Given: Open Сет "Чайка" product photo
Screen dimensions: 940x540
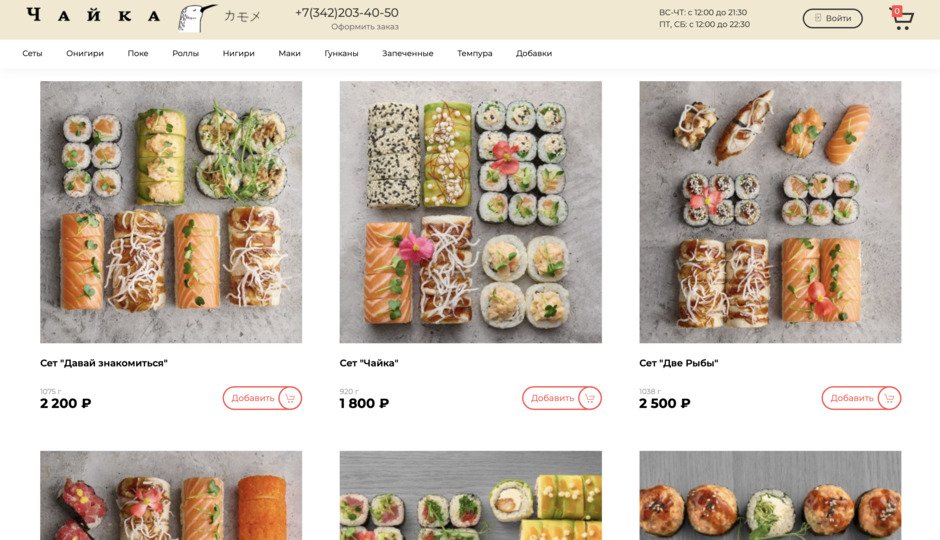Looking at the screenshot, I should coord(471,212).
